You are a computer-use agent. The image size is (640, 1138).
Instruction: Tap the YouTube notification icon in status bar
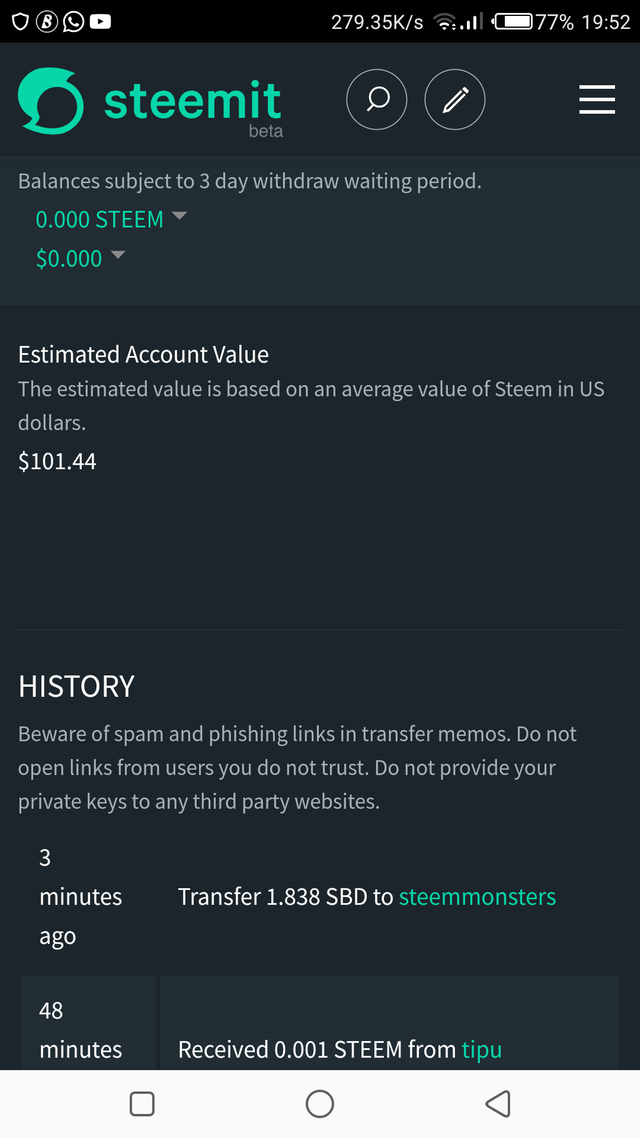tap(99, 21)
